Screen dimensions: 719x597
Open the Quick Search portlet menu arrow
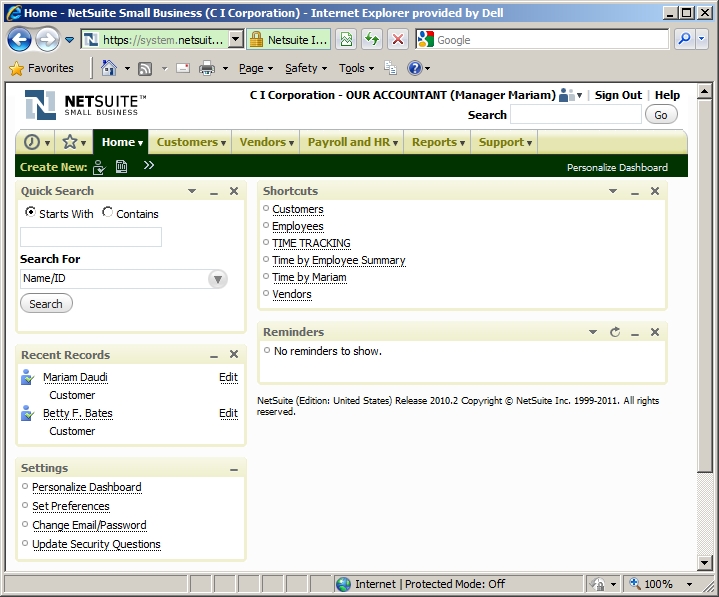pos(192,191)
